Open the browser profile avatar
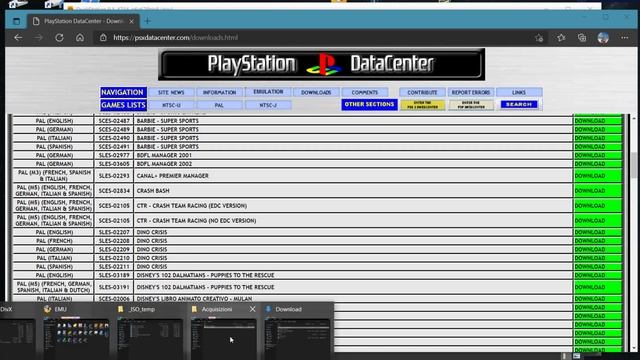The height and width of the screenshot is (360, 640). [603, 38]
